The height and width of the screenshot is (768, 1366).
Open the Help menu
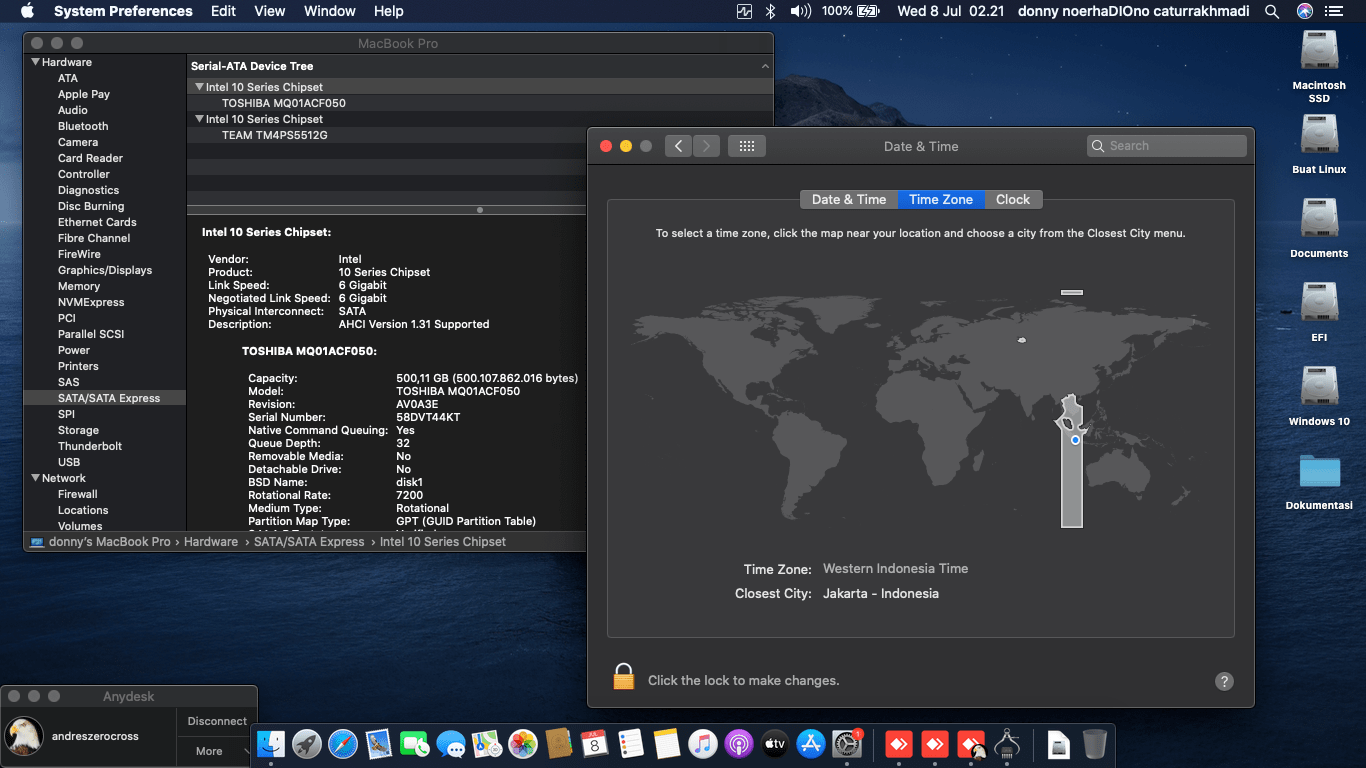click(388, 11)
